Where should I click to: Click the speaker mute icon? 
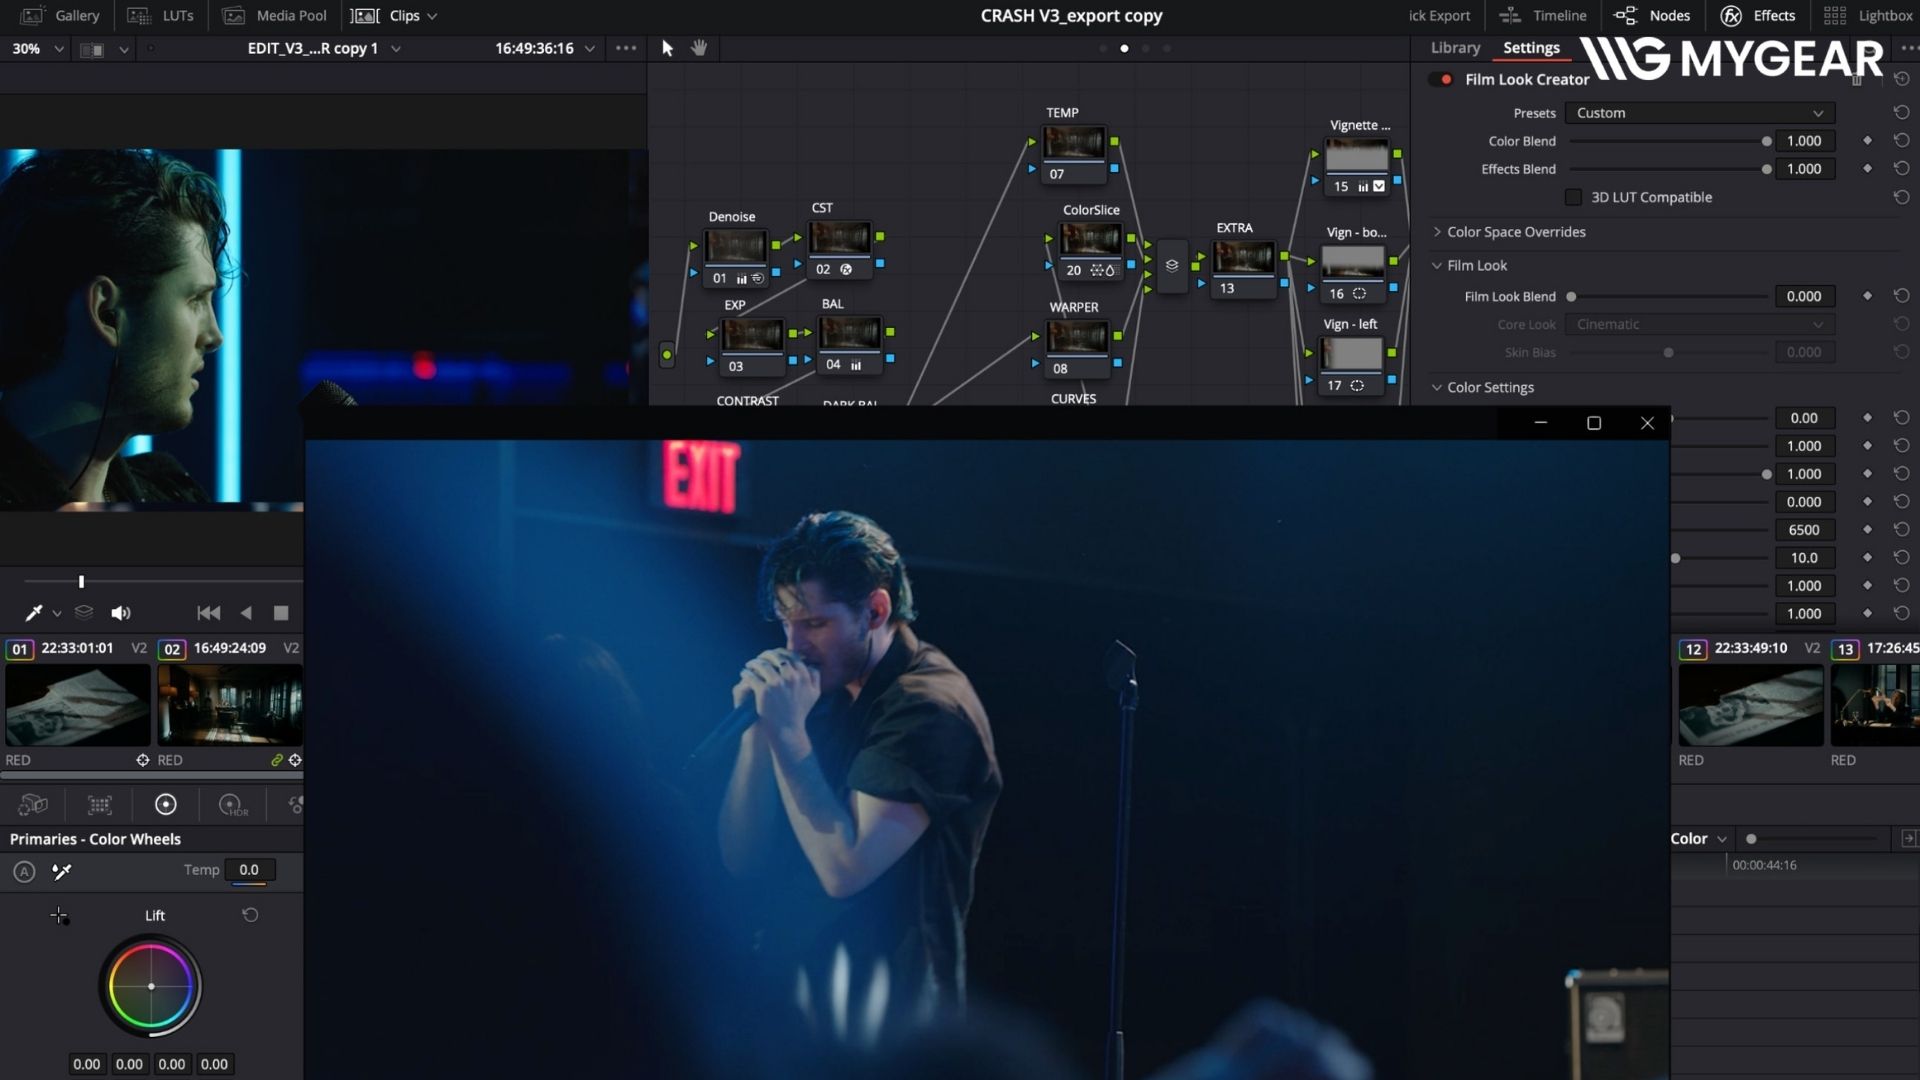coord(121,613)
